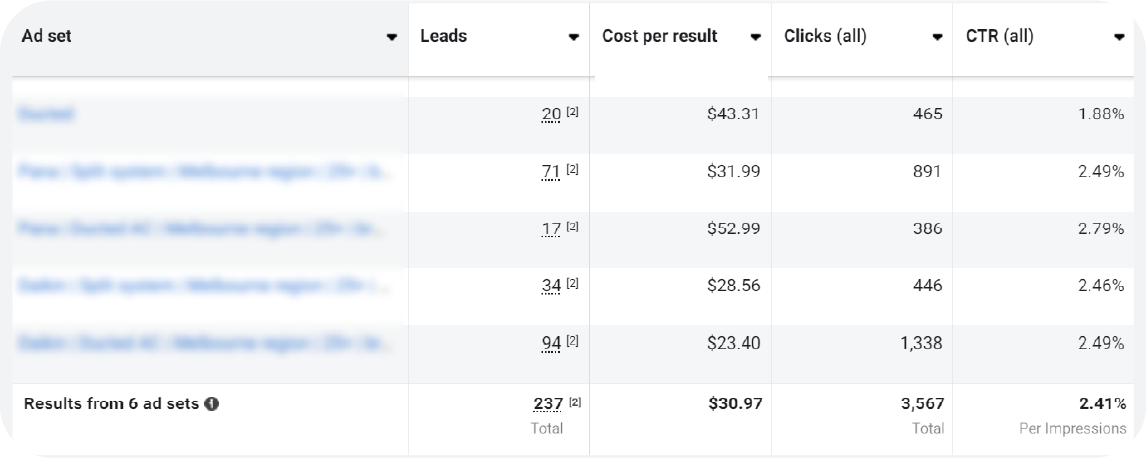The image size is (1147, 459).
Task: Open the underlined 237 total leads value
Action: (547, 405)
